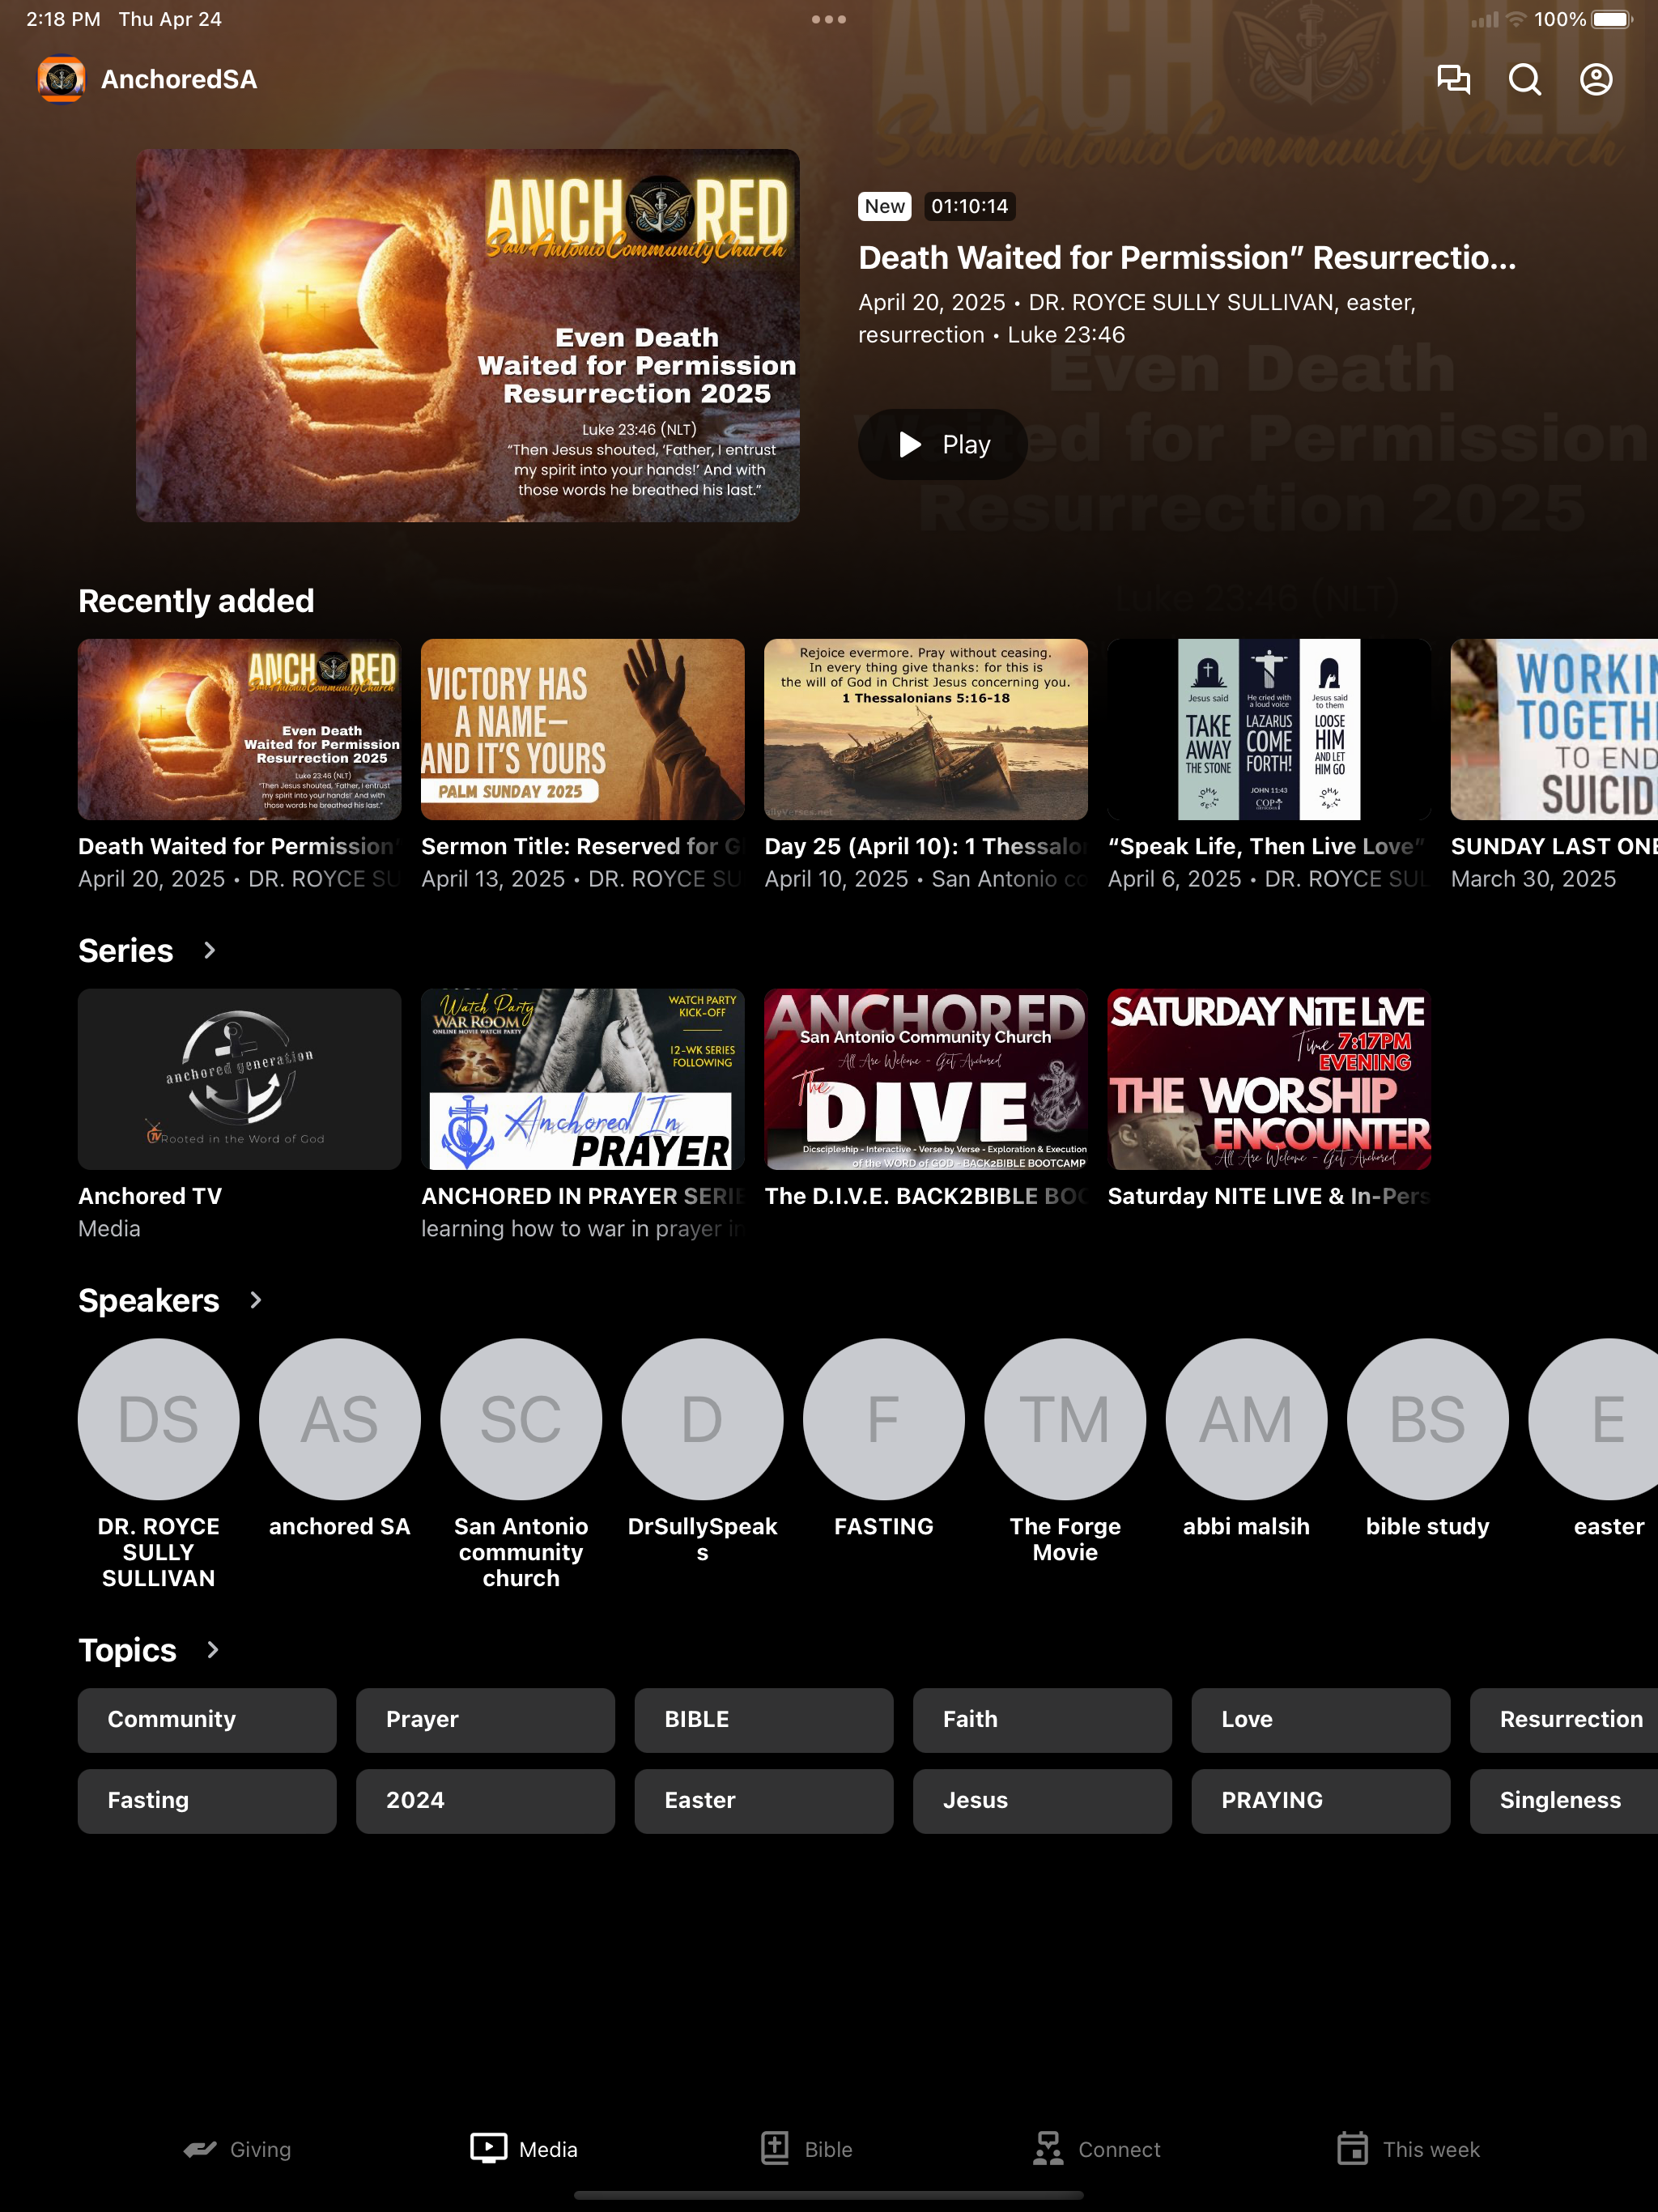1658x2212 pixels.
Task: Play the featured sermon video
Action: coord(942,444)
